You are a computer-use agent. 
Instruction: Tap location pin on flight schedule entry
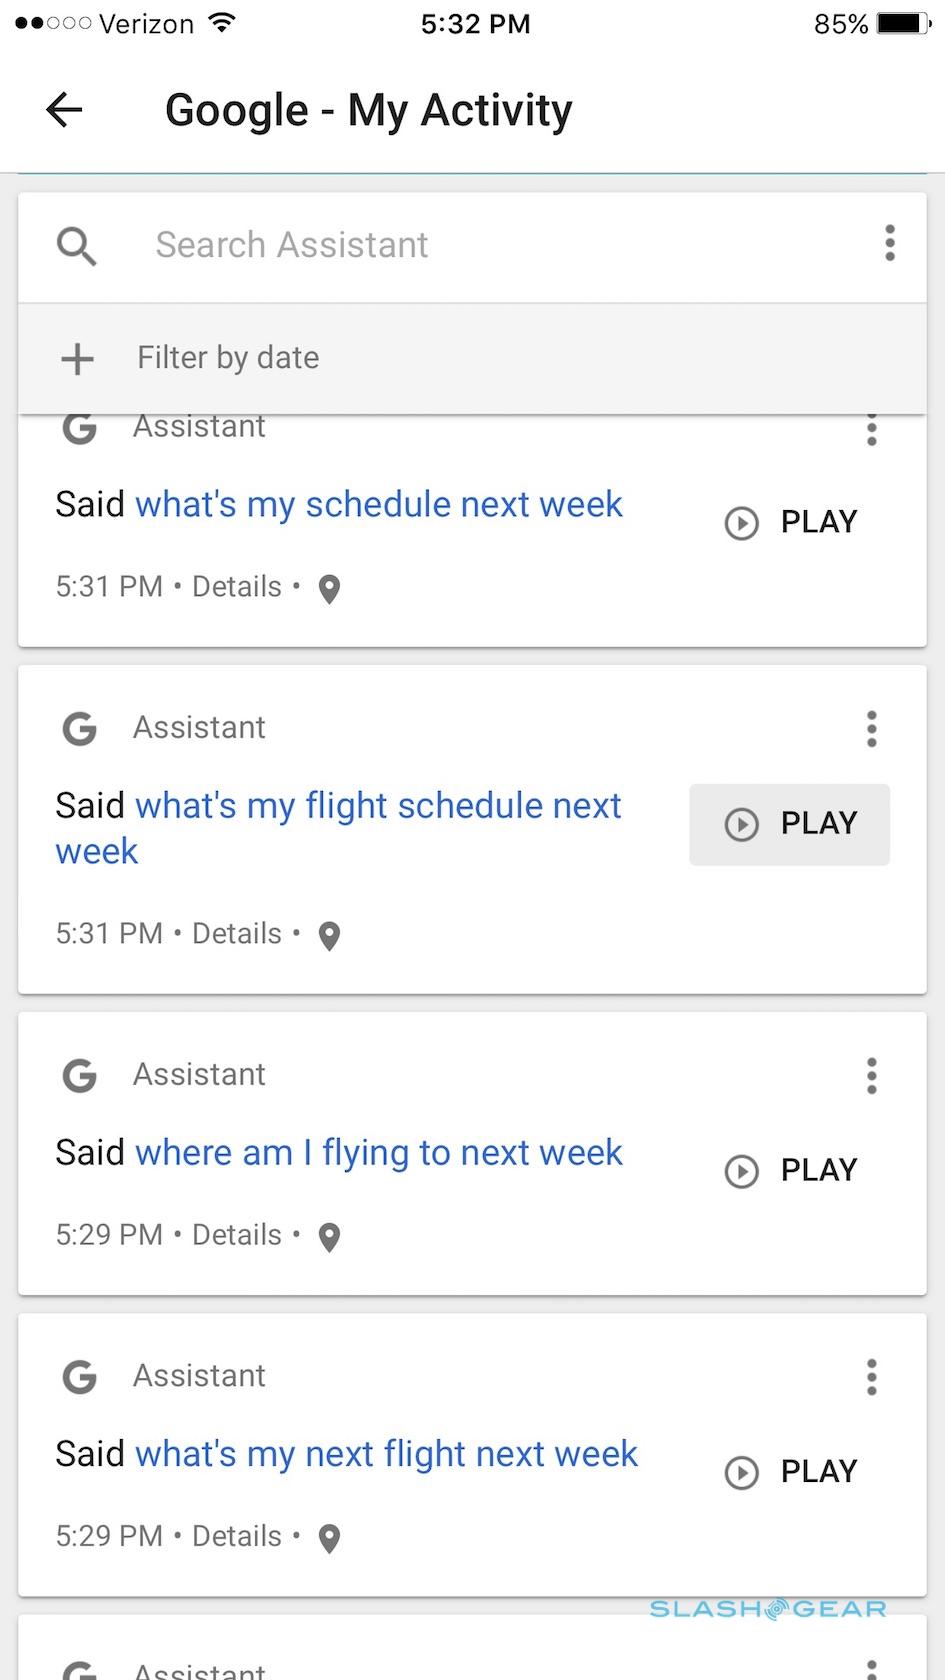[329, 936]
